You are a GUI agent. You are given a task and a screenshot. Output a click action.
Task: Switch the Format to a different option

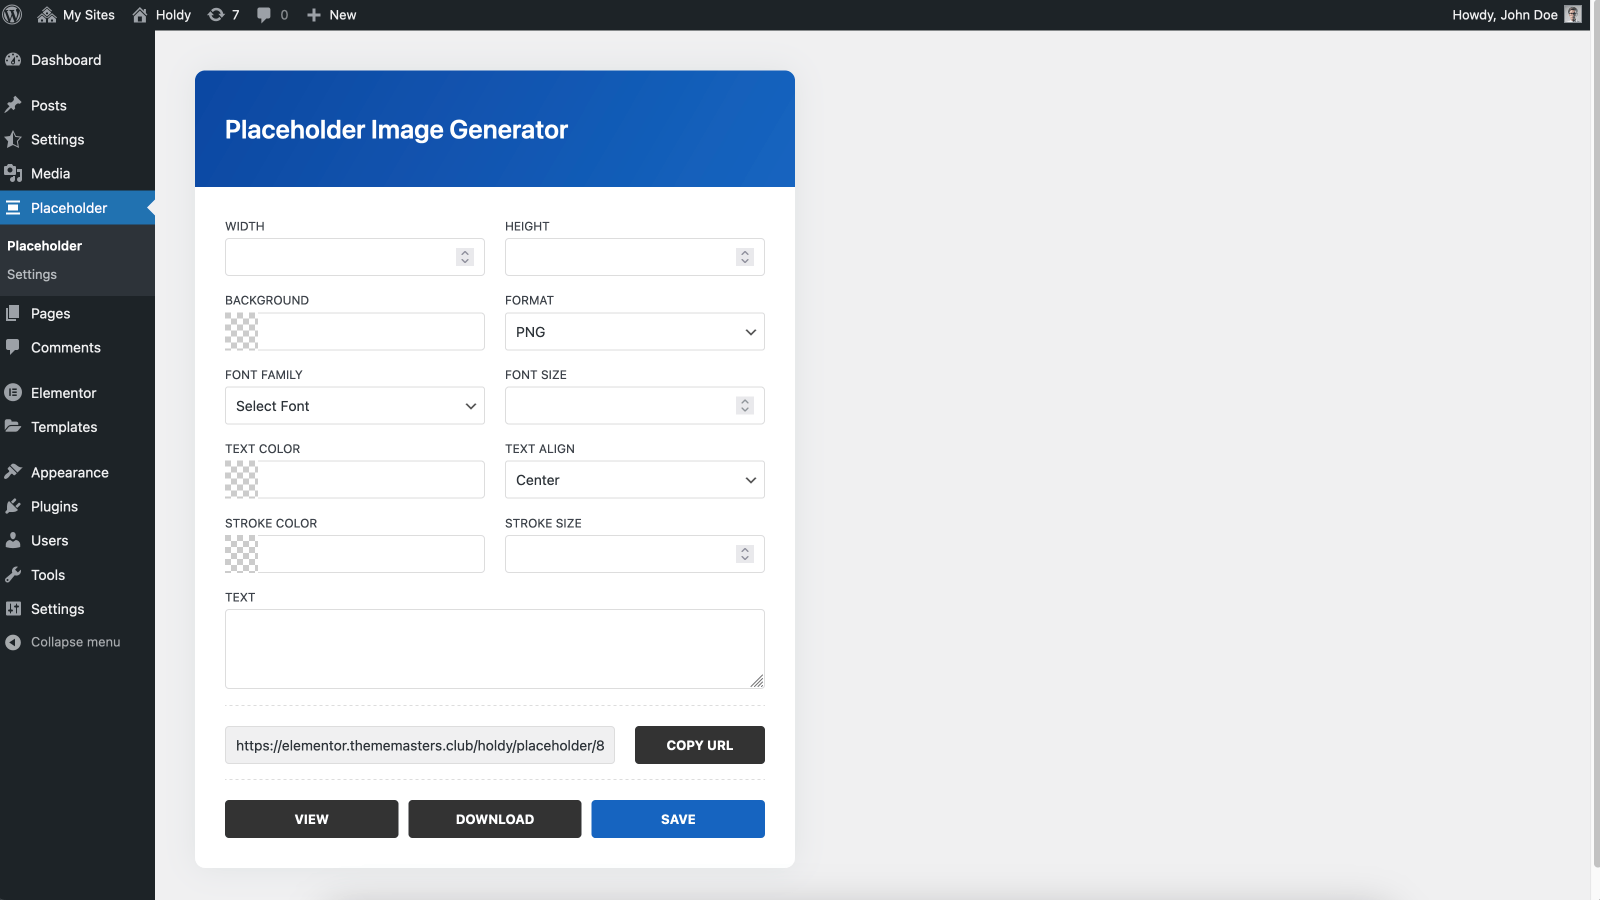point(634,331)
